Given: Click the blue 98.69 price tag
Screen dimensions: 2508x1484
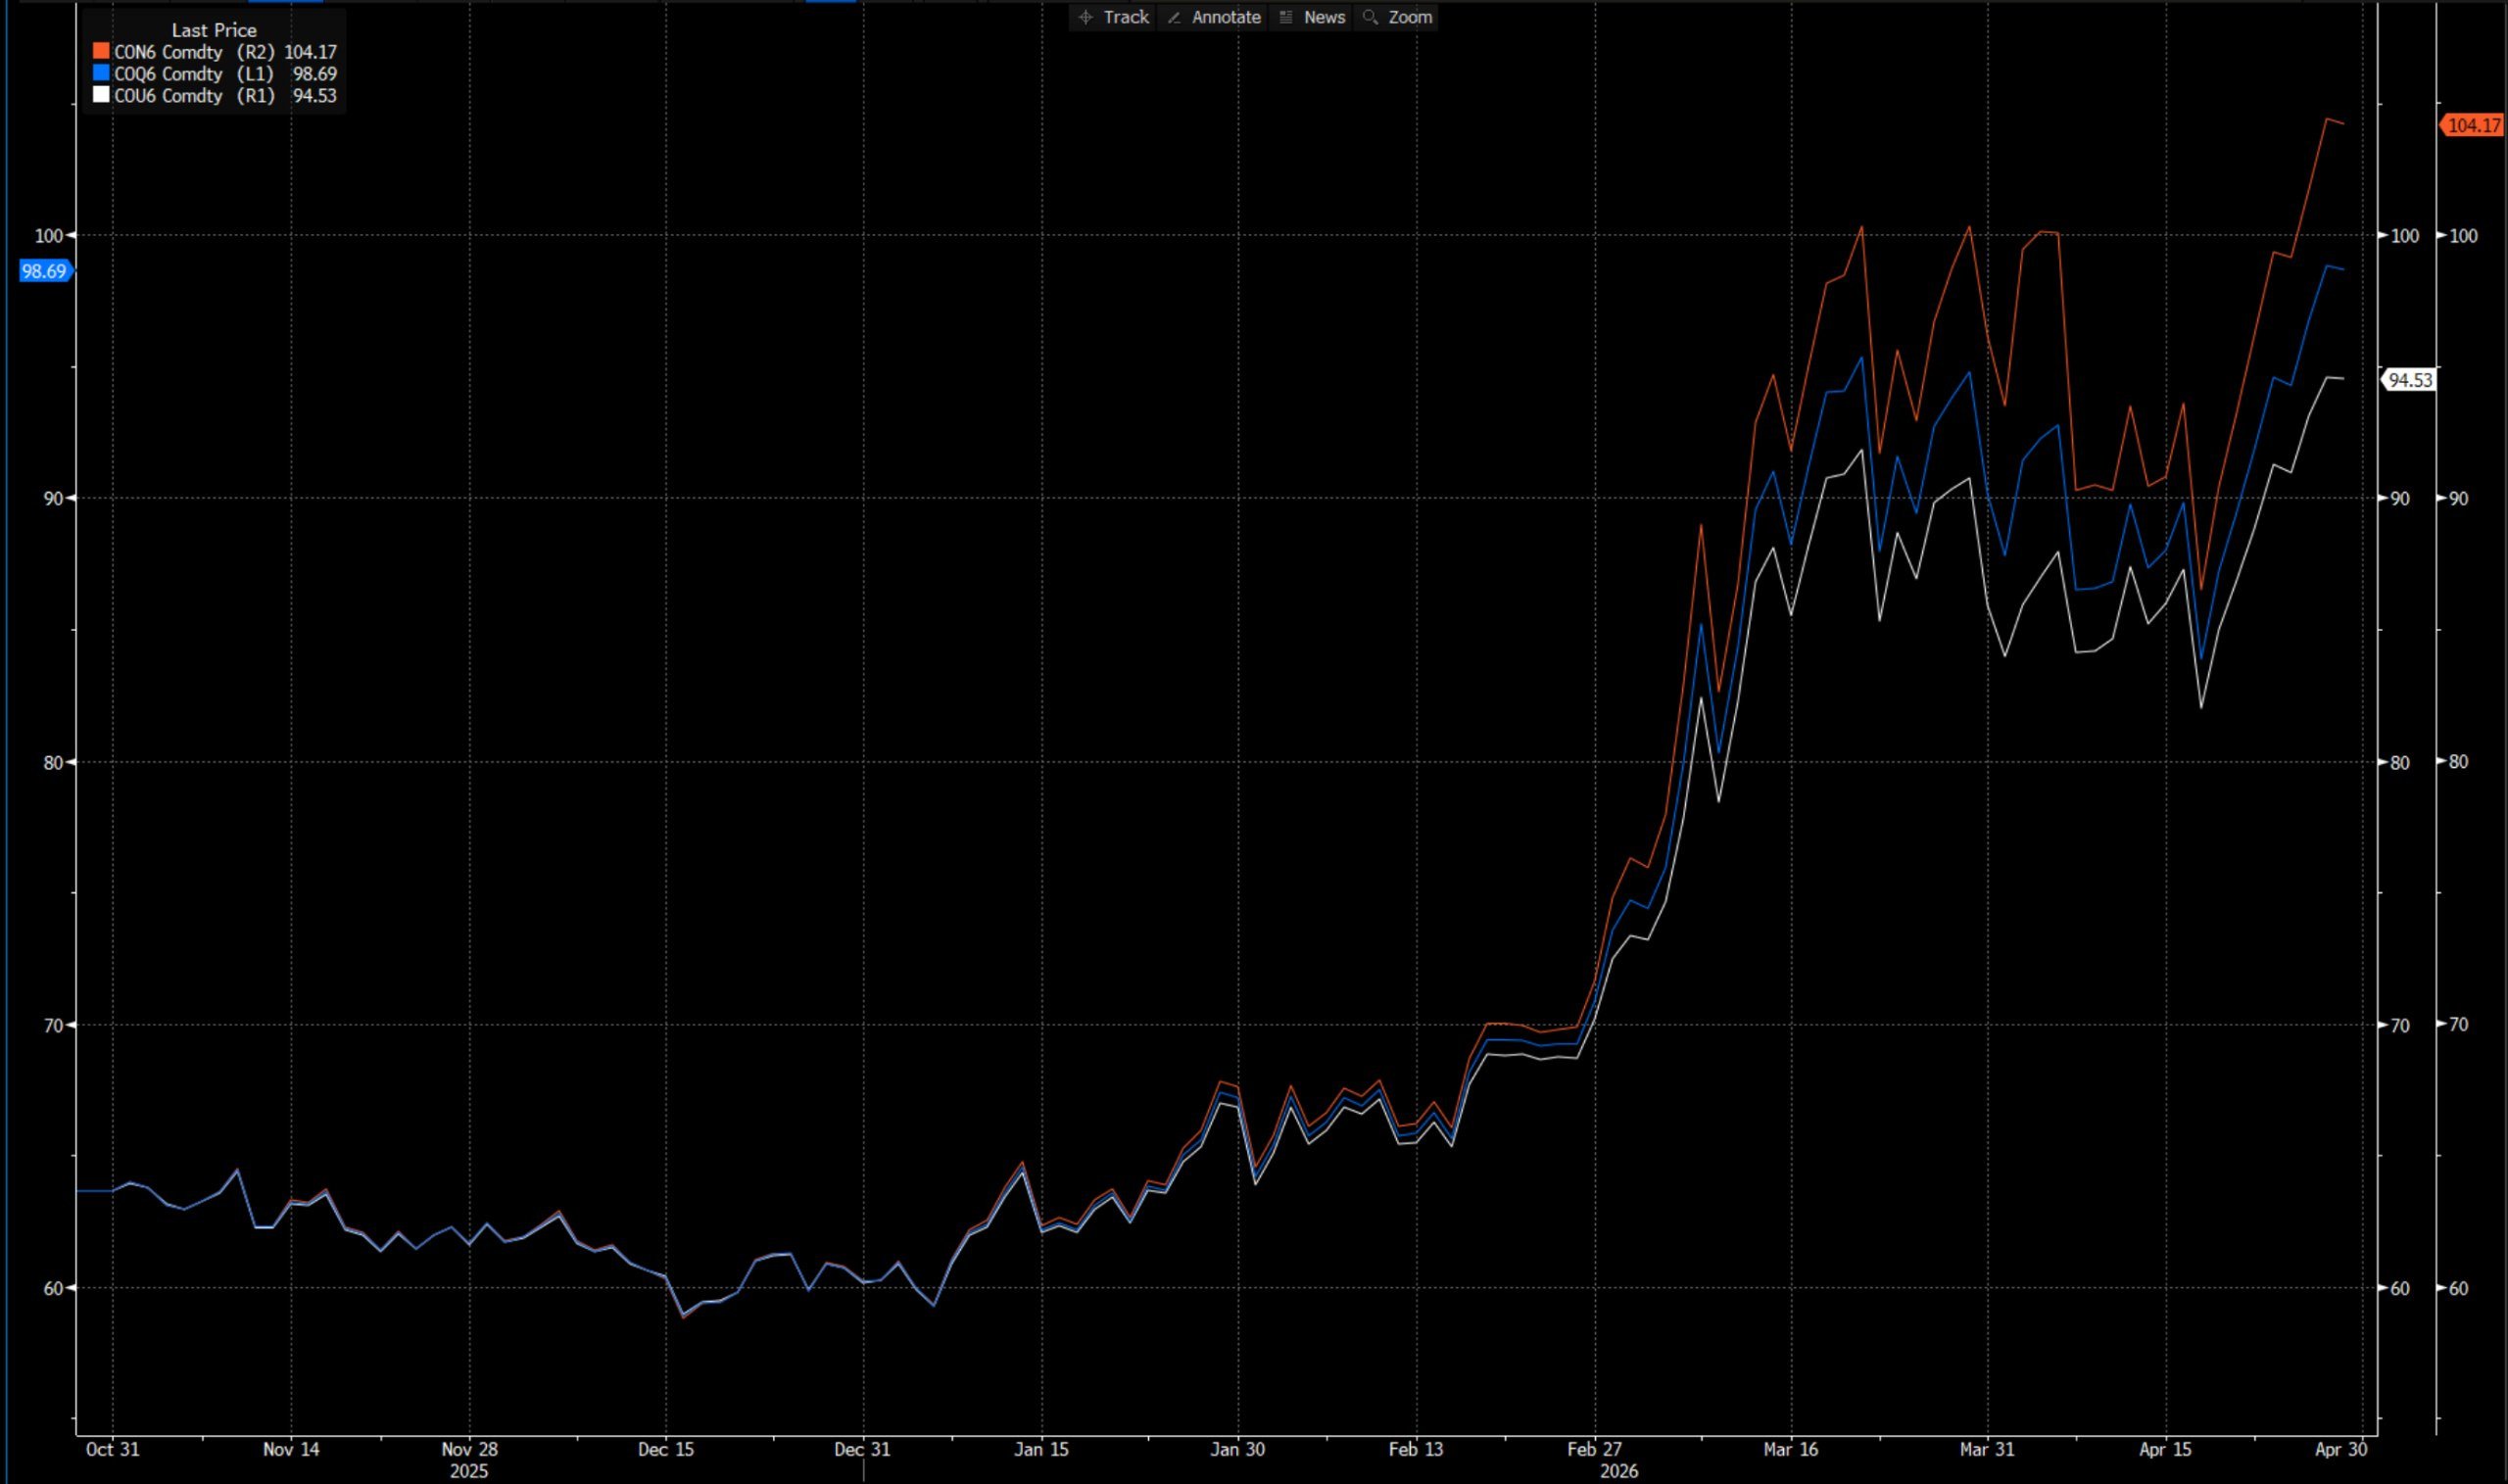Looking at the screenshot, I should coord(44,271).
